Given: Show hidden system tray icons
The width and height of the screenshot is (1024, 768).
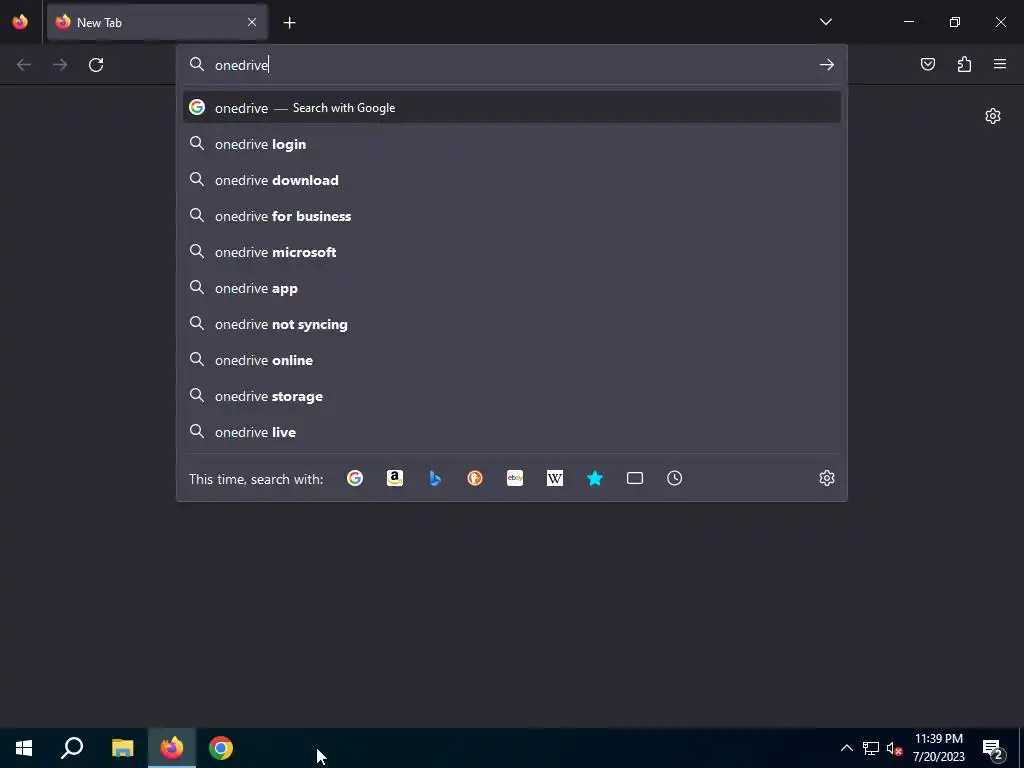Looking at the screenshot, I should (x=846, y=748).
